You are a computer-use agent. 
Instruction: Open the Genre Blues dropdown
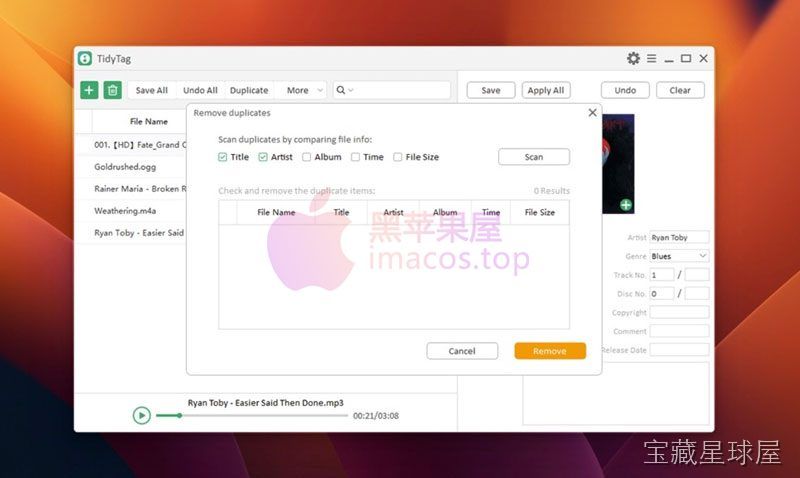679,256
